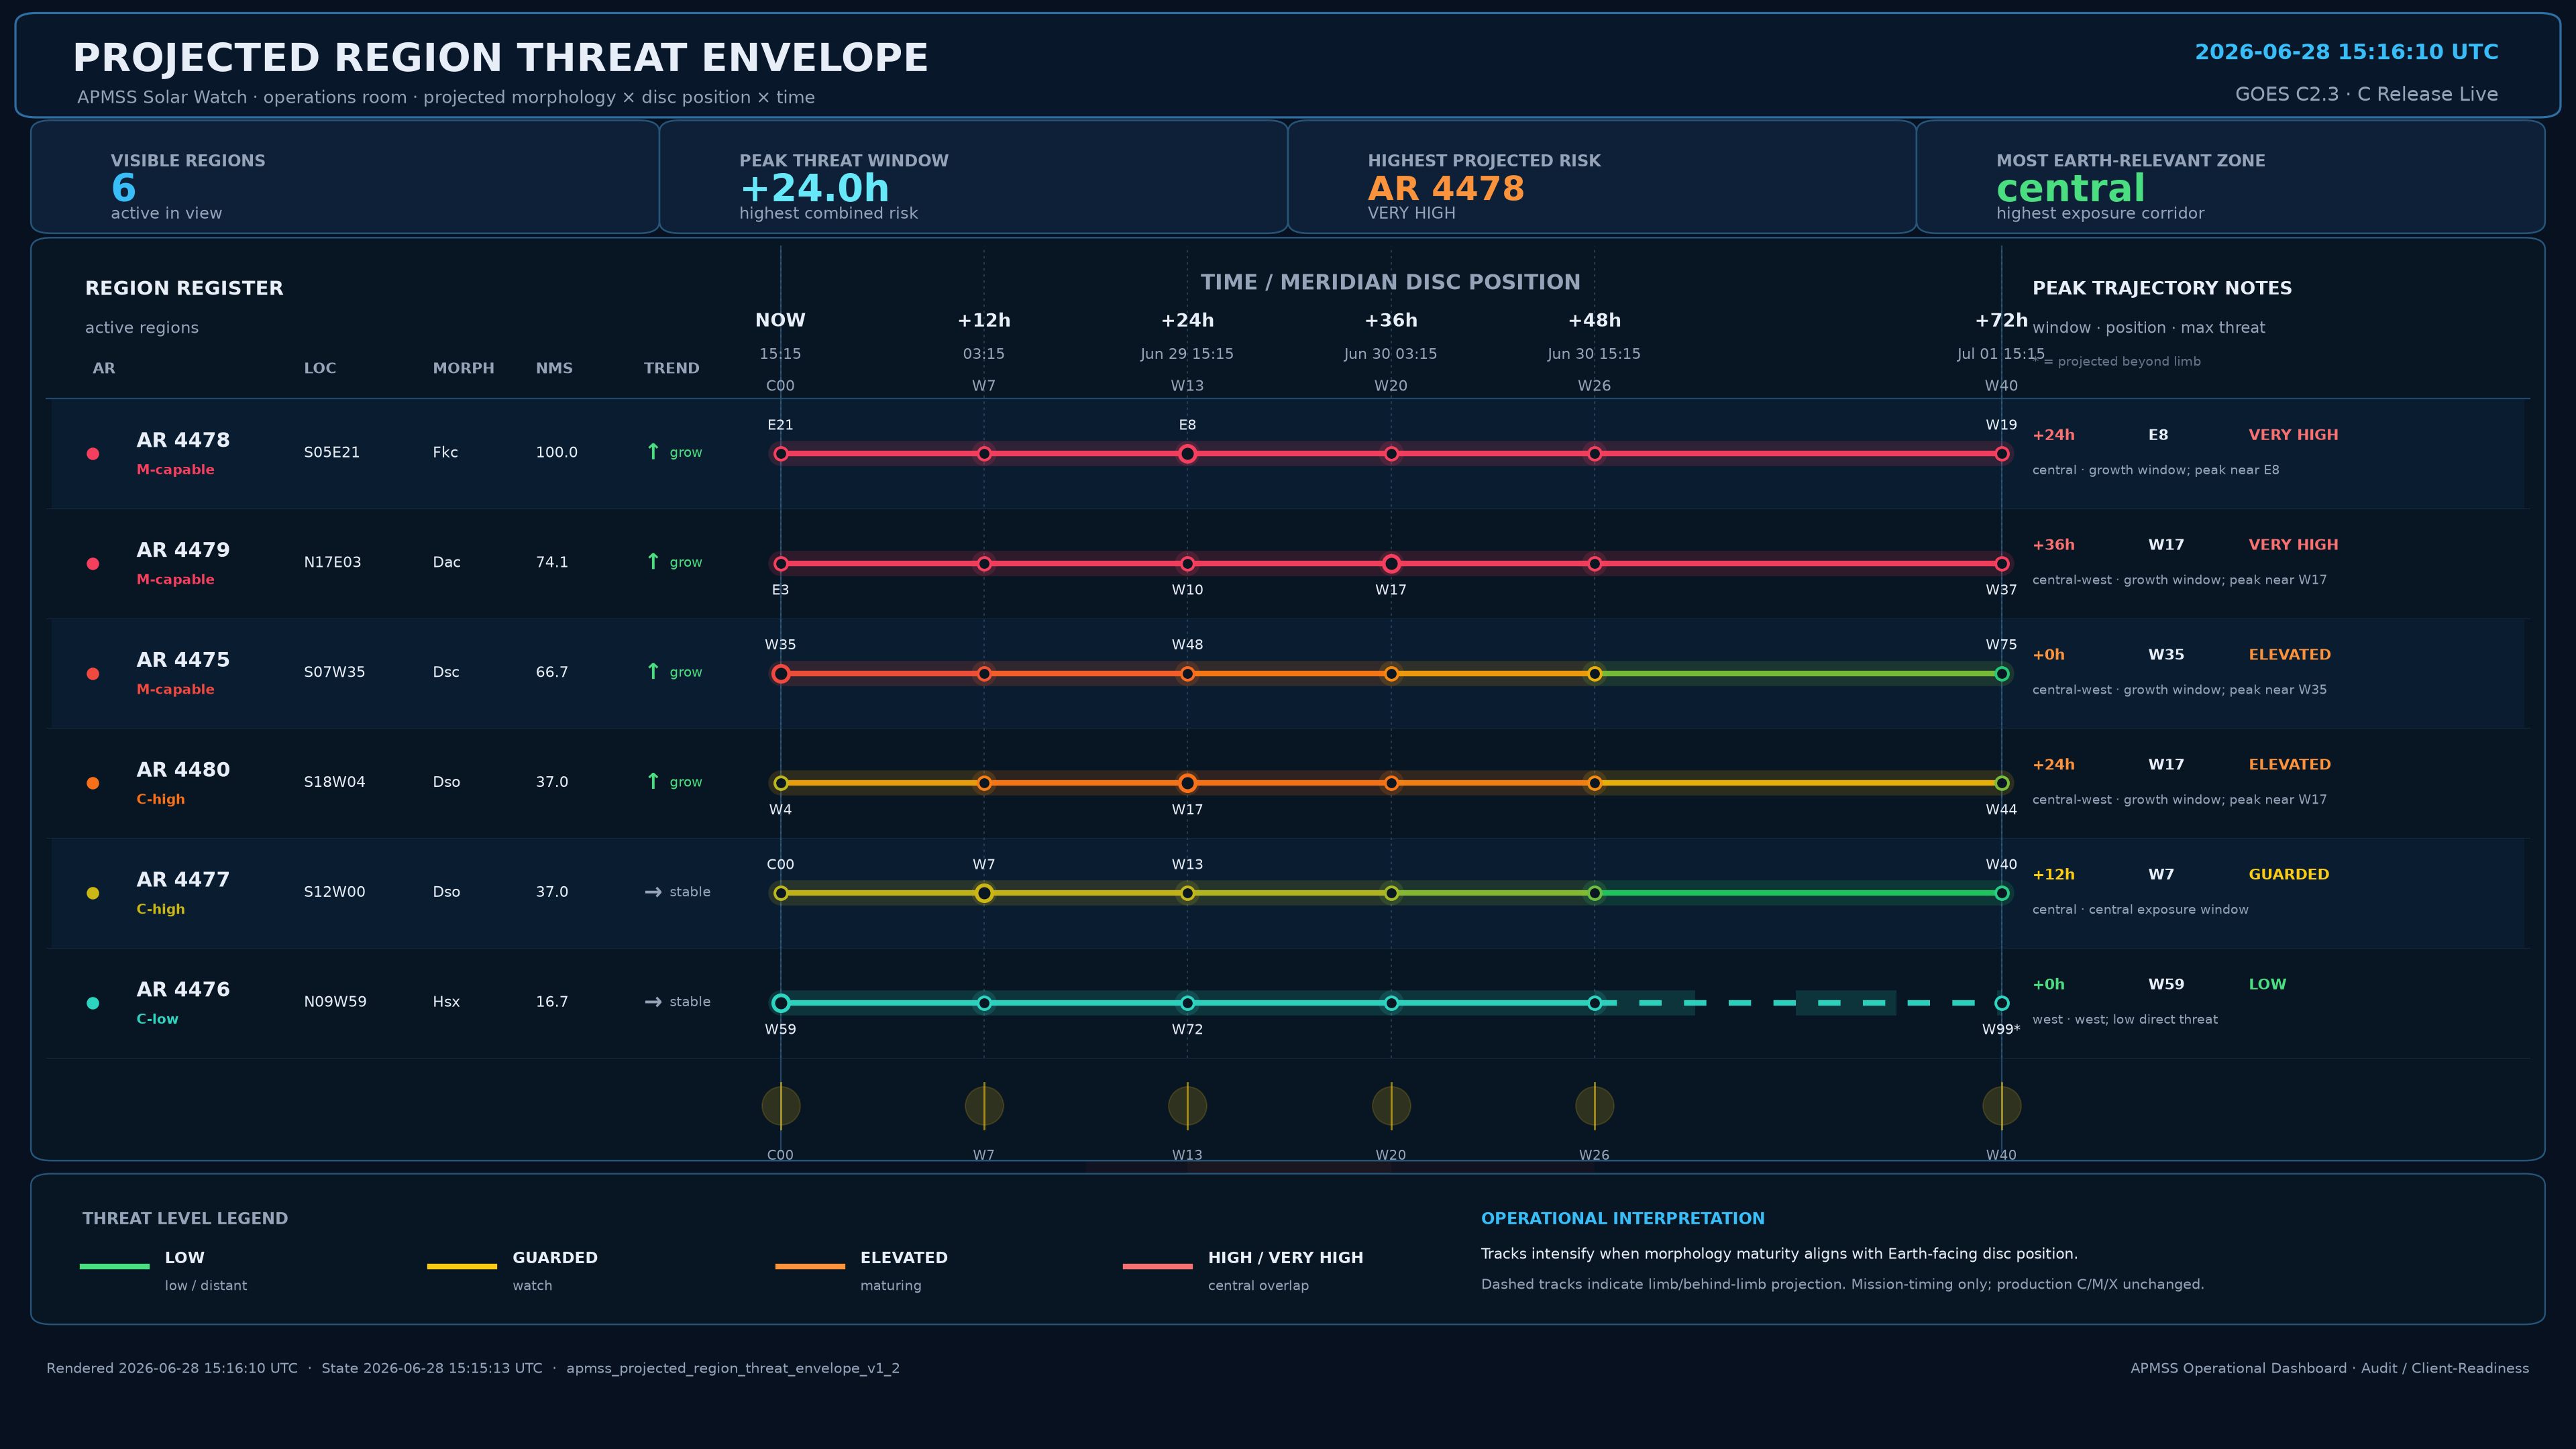Click the +24h time column header
The height and width of the screenshot is (1449, 2576).
1187,320
